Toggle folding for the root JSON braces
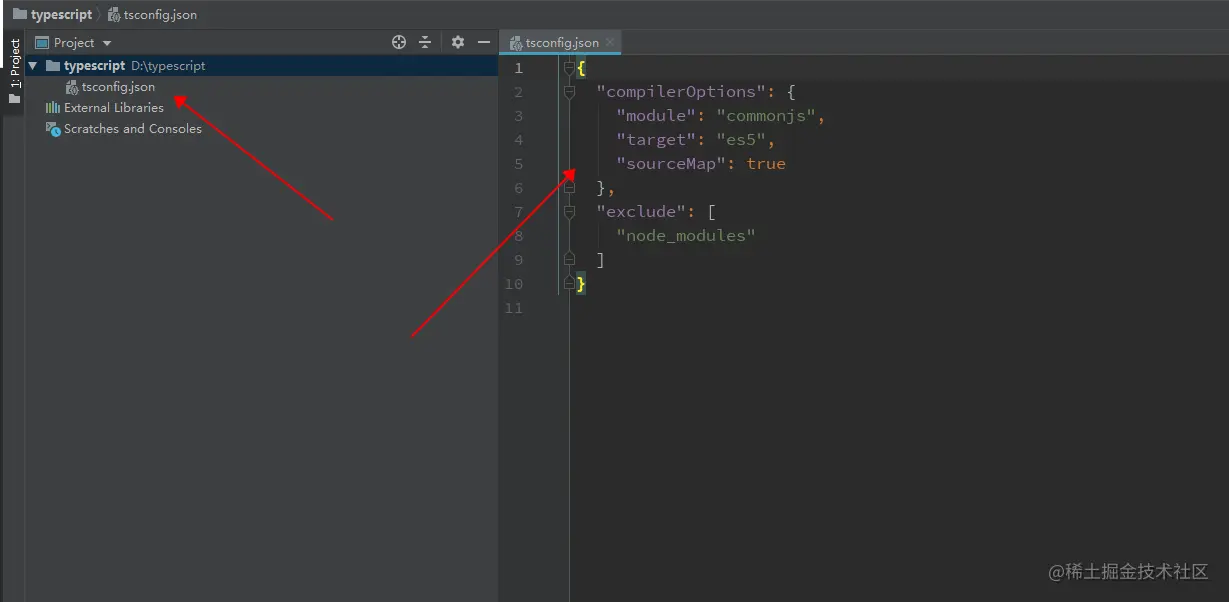 tap(569, 67)
